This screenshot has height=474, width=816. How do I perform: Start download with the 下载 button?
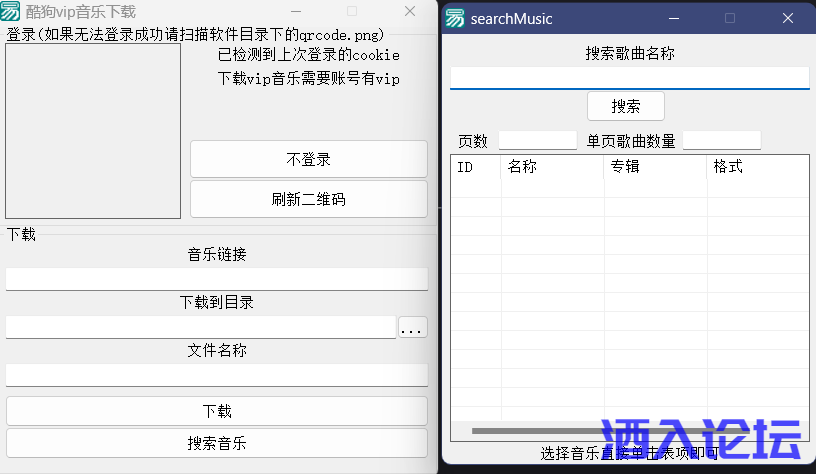pyautogui.click(x=217, y=411)
